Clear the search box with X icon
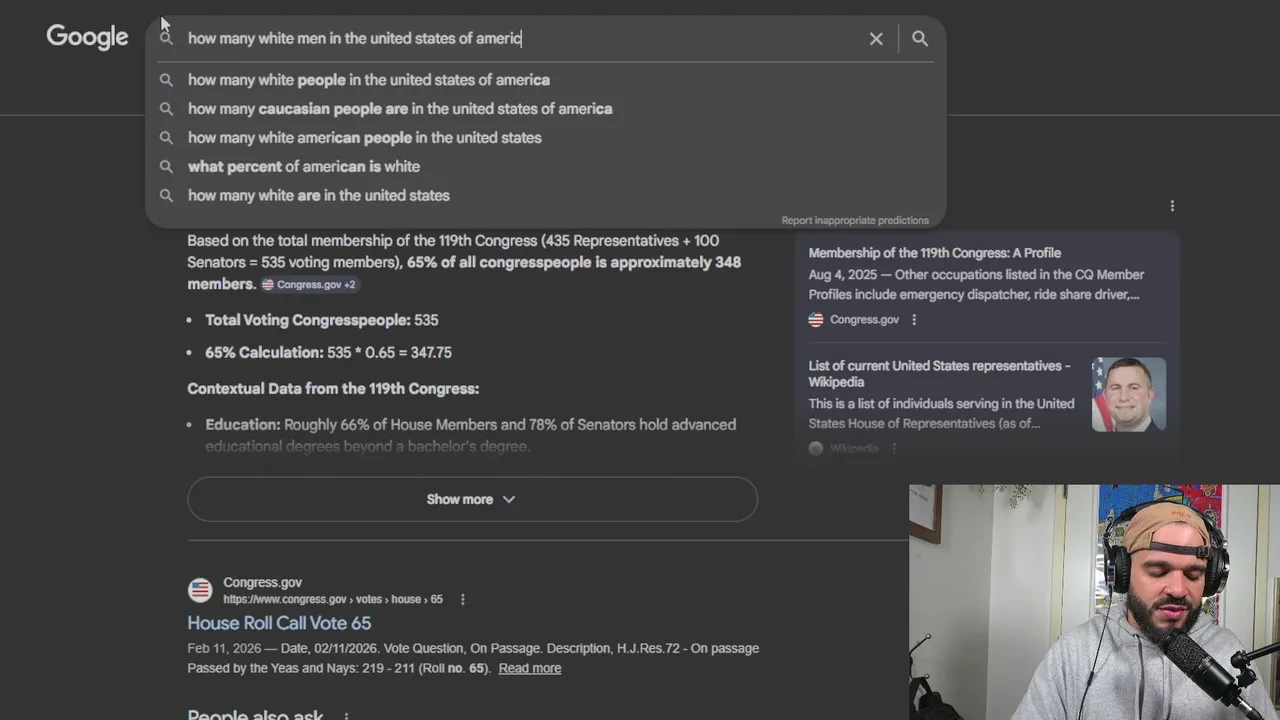This screenshot has width=1280, height=720. [x=876, y=39]
